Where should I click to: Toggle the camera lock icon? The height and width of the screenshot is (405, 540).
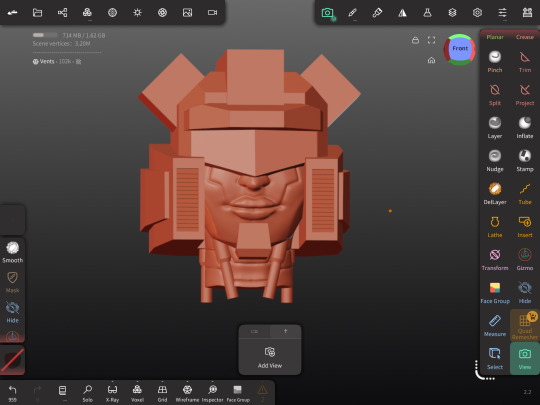click(x=416, y=40)
